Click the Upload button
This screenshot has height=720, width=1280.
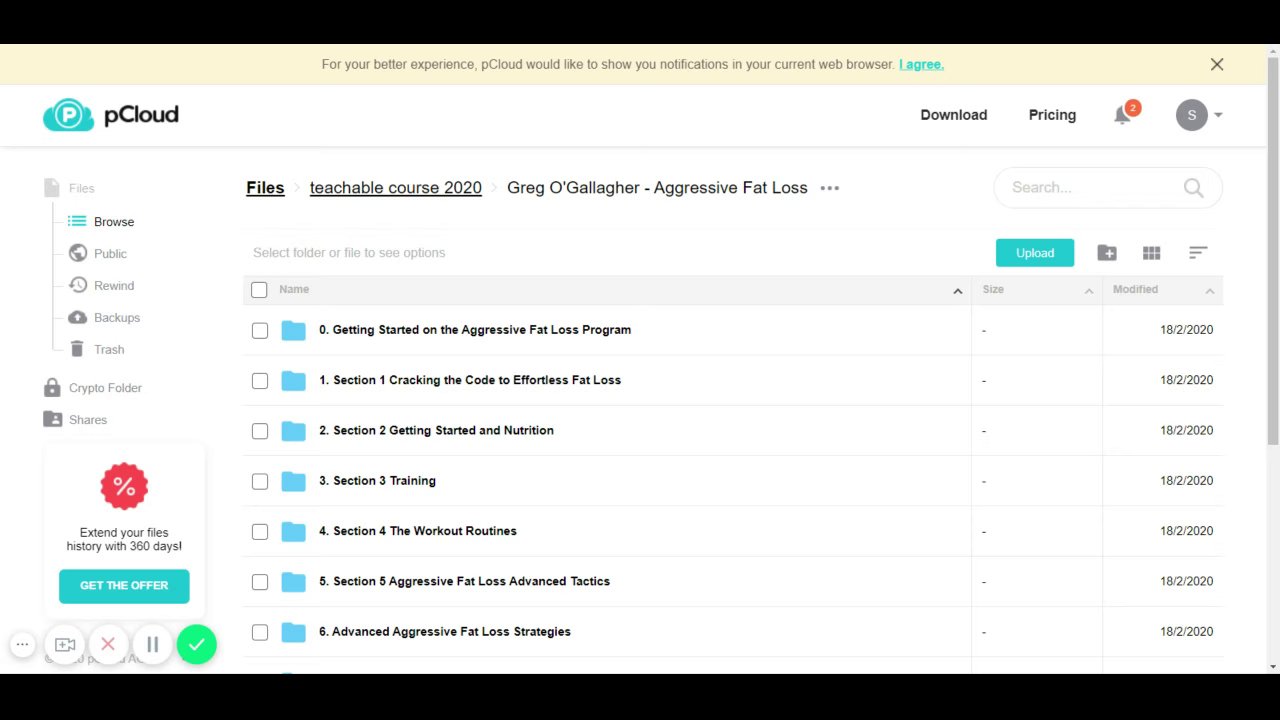pyautogui.click(x=1035, y=253)
